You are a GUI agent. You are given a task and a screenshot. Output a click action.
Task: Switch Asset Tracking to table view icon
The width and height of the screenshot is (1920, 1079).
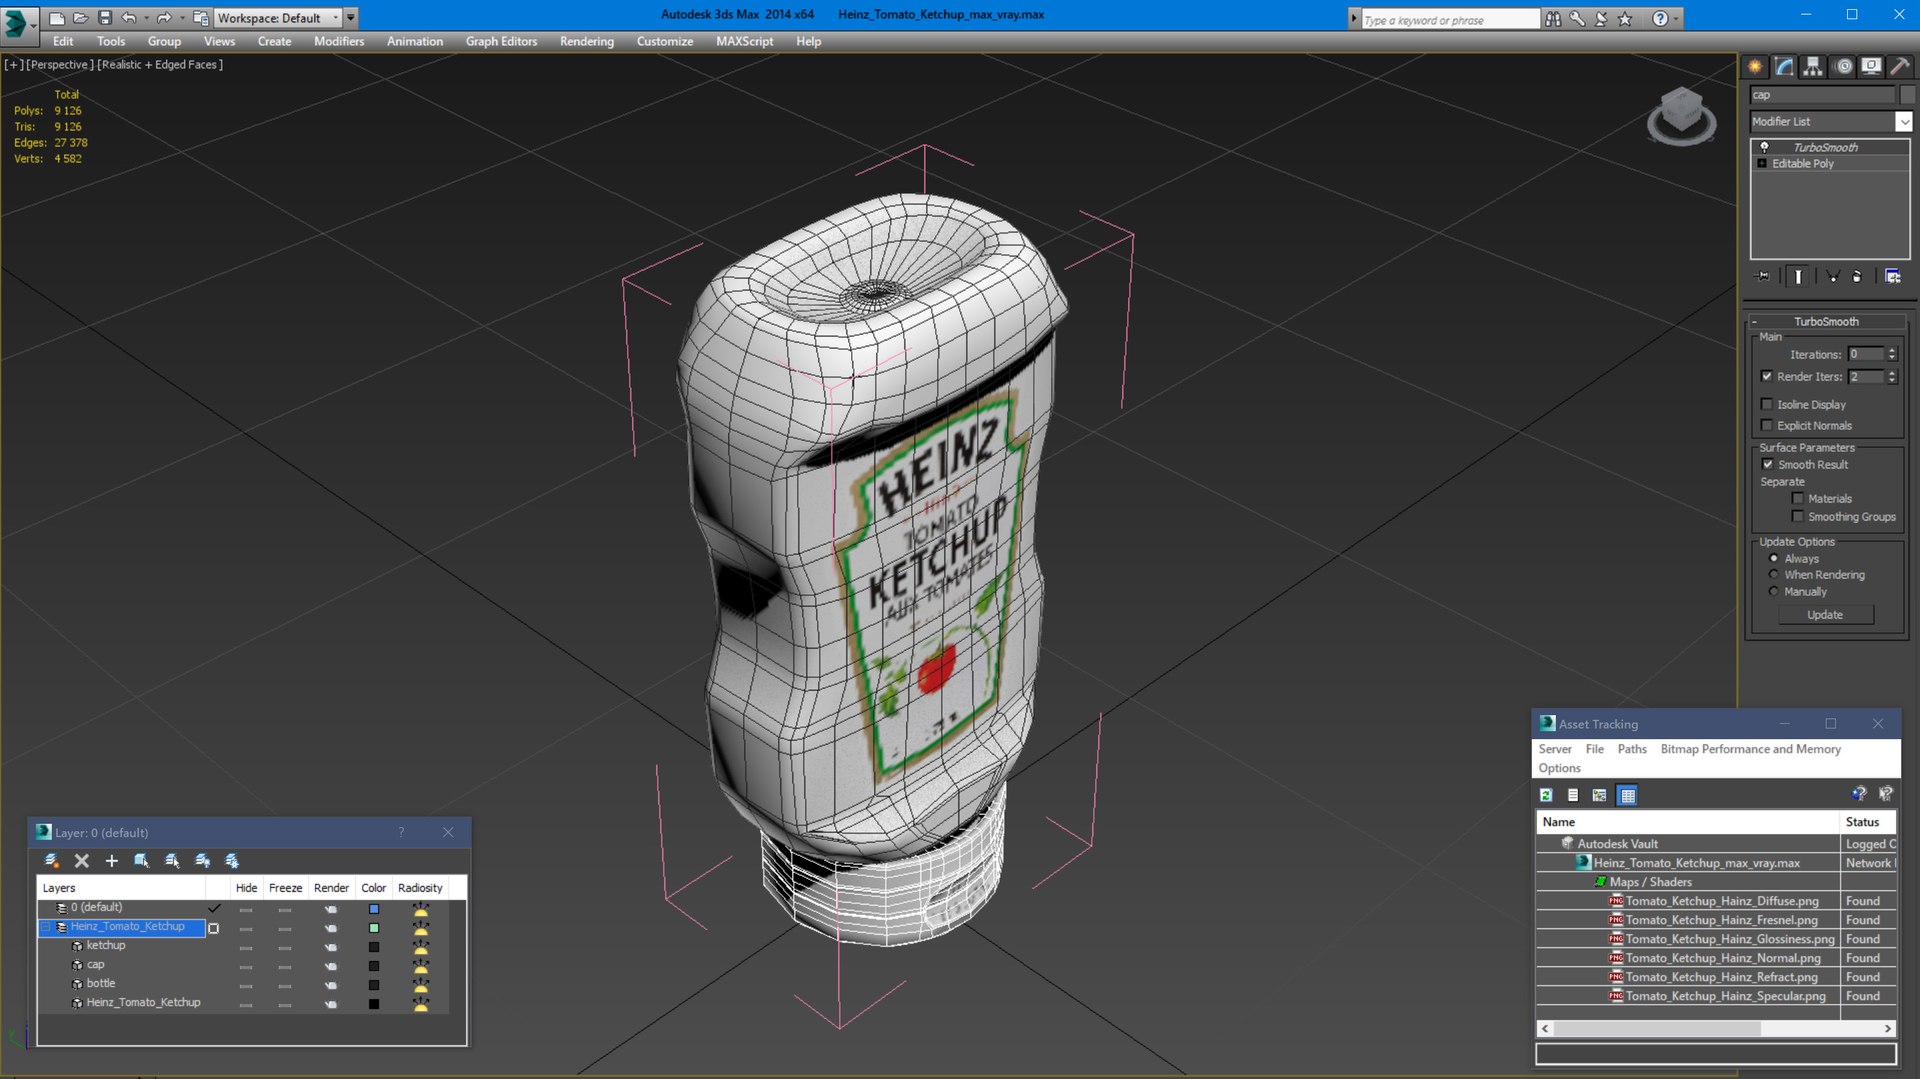click(1628, 795)
